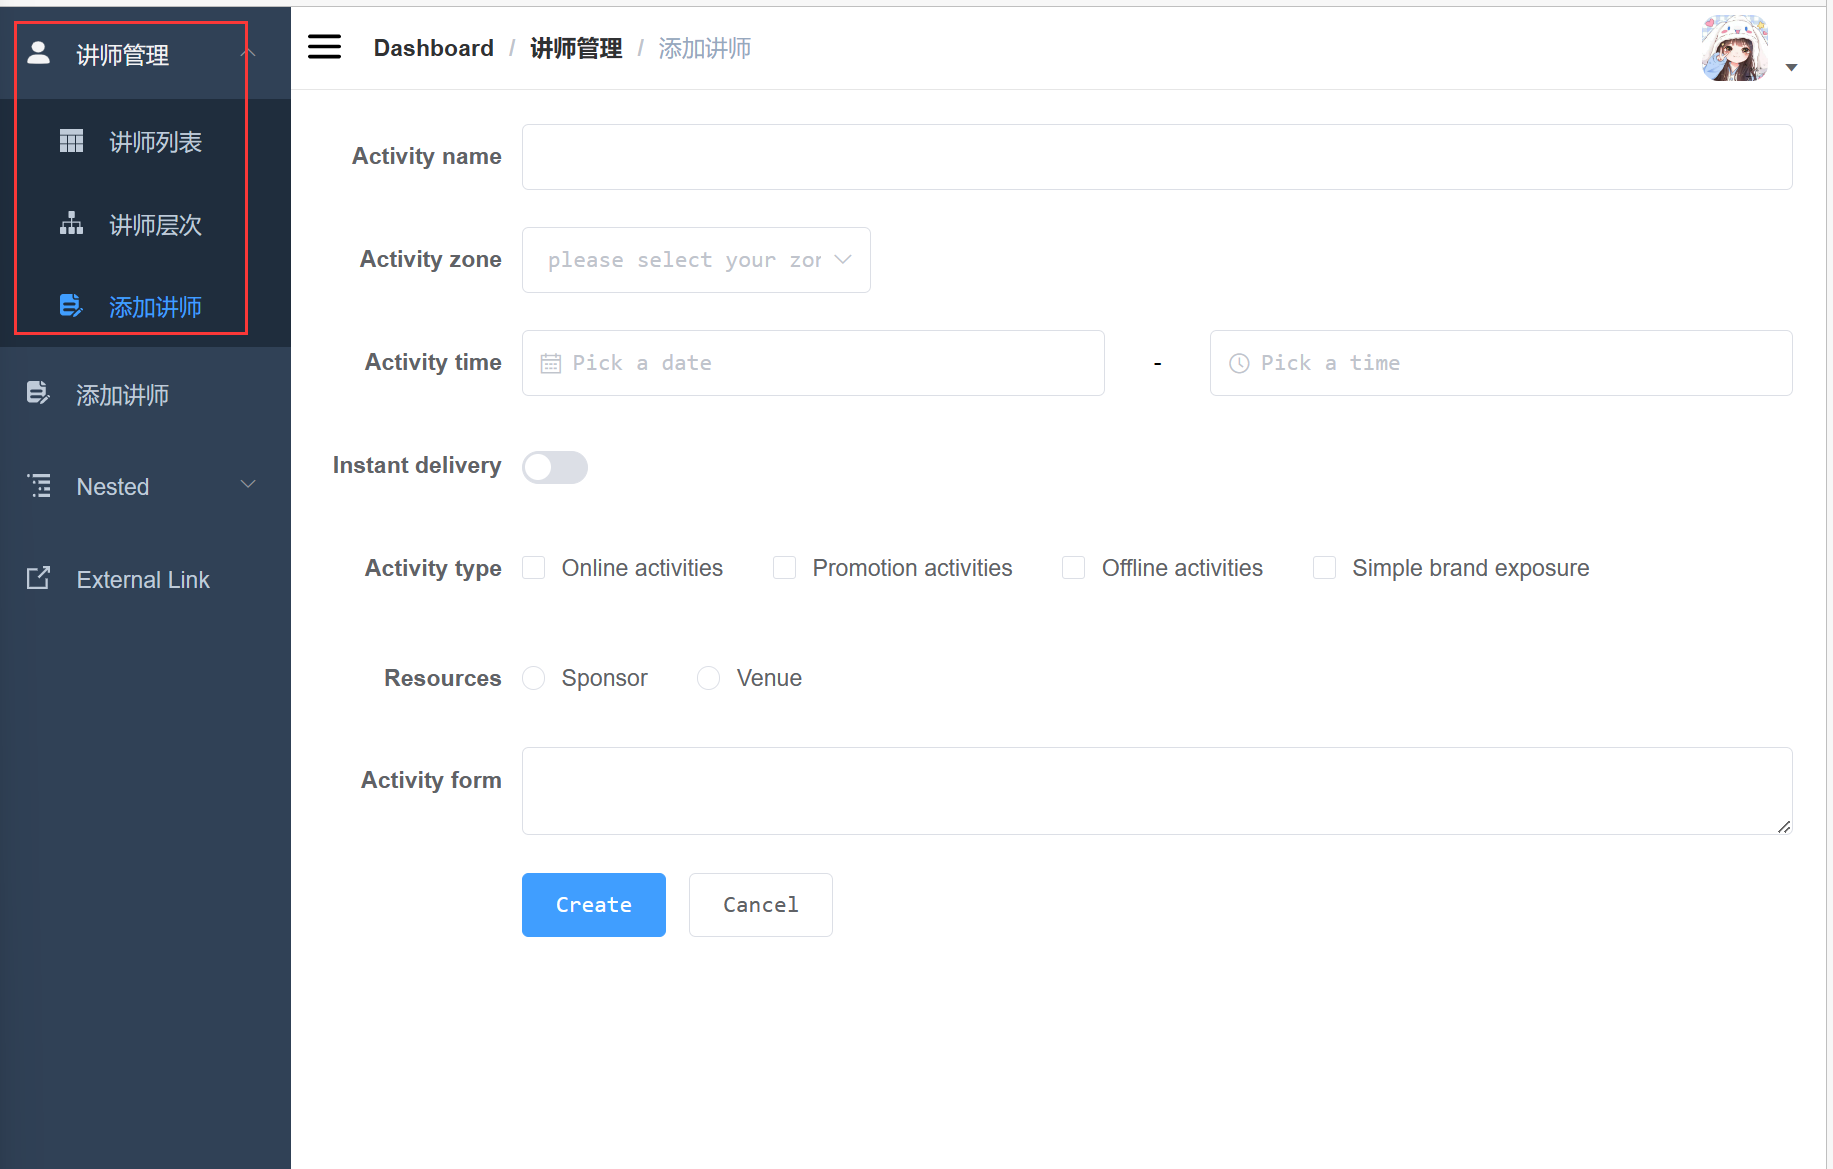
Task: Click the person icon beside 讲师管理
Action: [x=39, y=54]
